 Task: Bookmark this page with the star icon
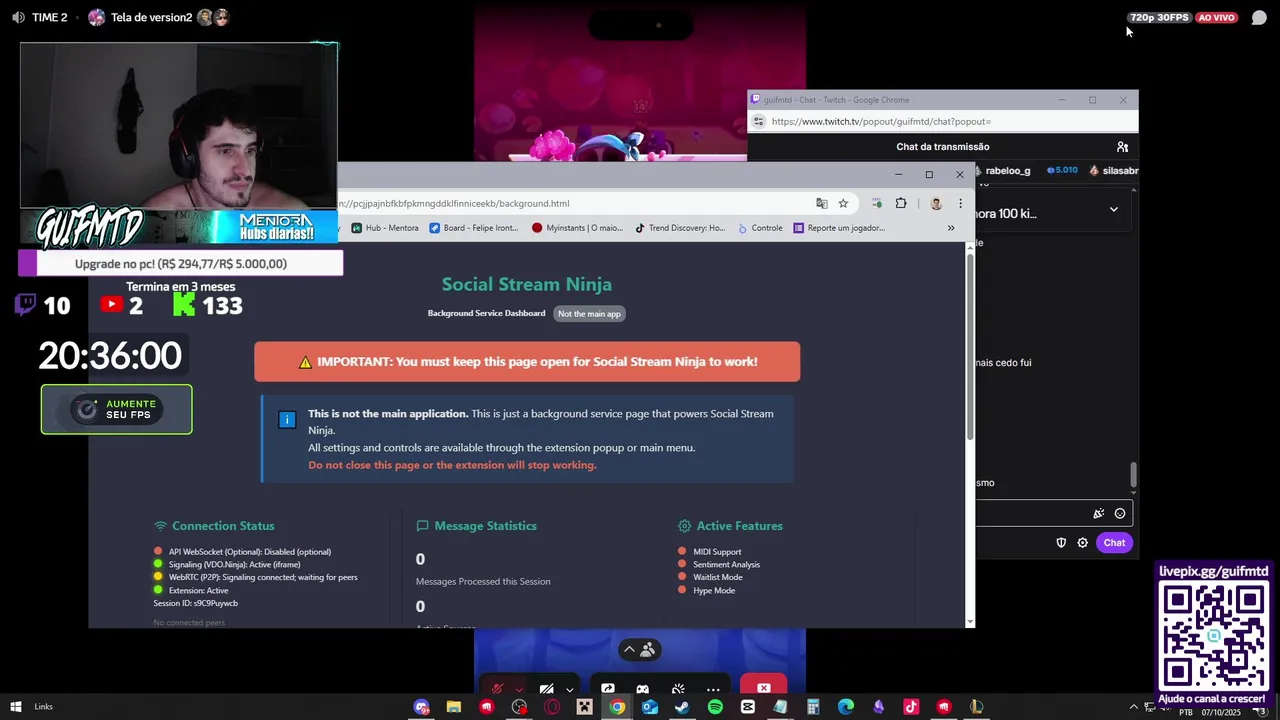pos(843,203)
